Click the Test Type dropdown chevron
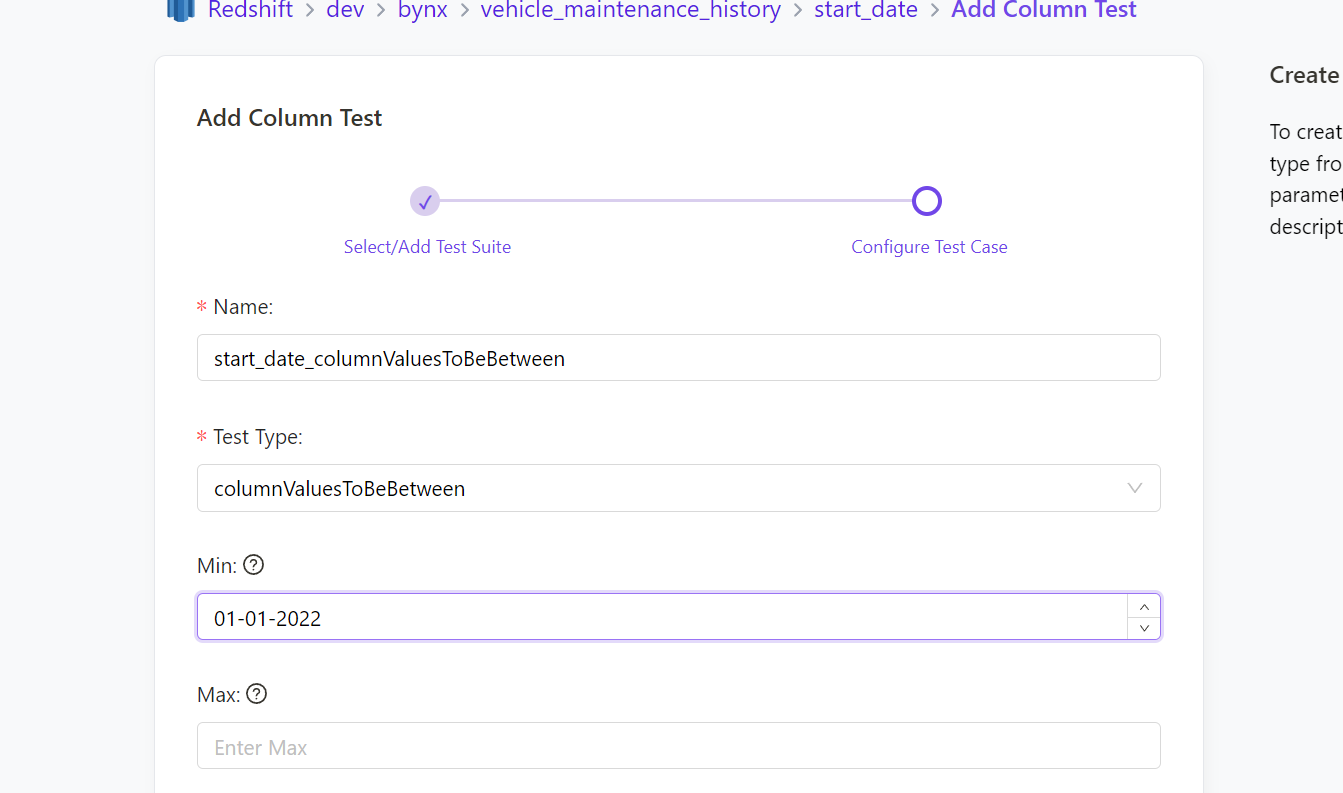The image size is (1343, 793). [1134, 488]
